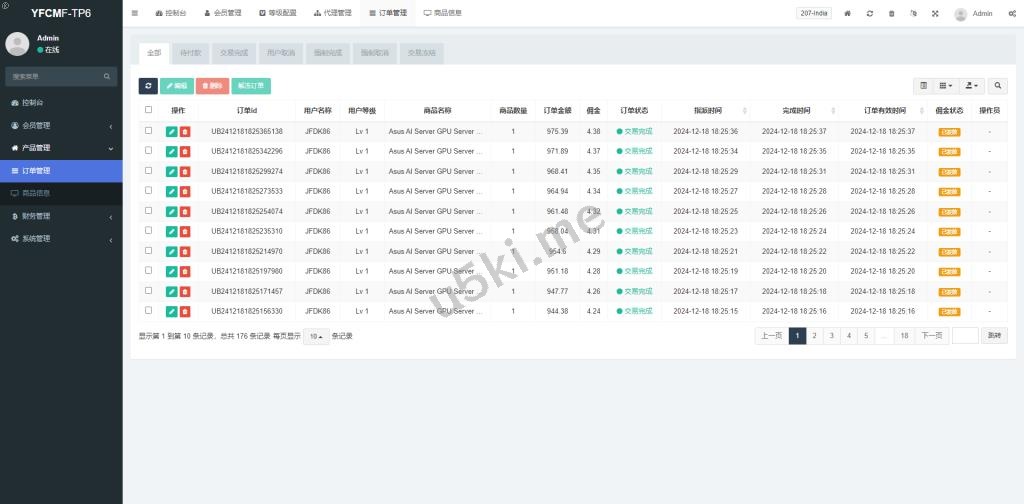
Task: Click the settings gears icon at top right
Action: pyautogui.click(x=1012, y=14)
